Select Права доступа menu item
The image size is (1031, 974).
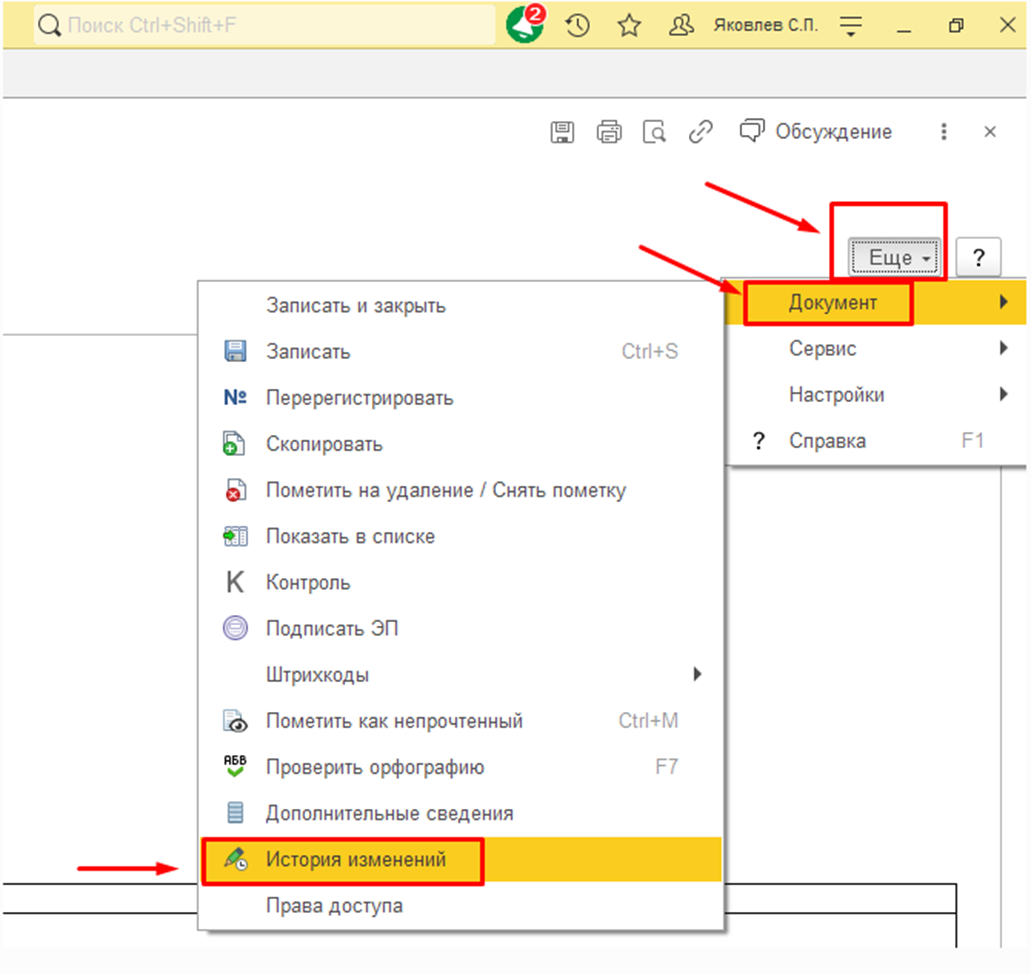460,906
